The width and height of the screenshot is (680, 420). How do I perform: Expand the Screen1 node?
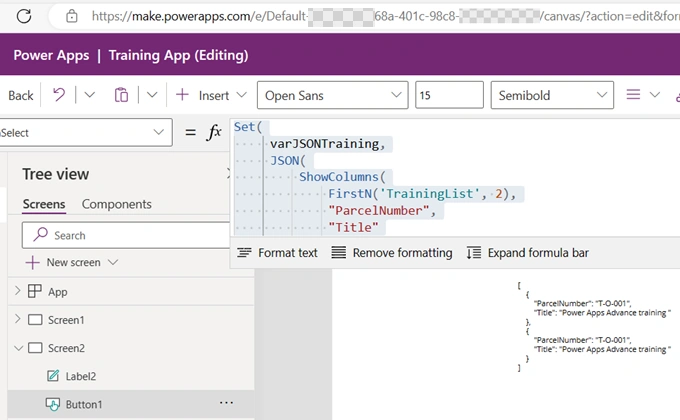(x=17, y=319)
